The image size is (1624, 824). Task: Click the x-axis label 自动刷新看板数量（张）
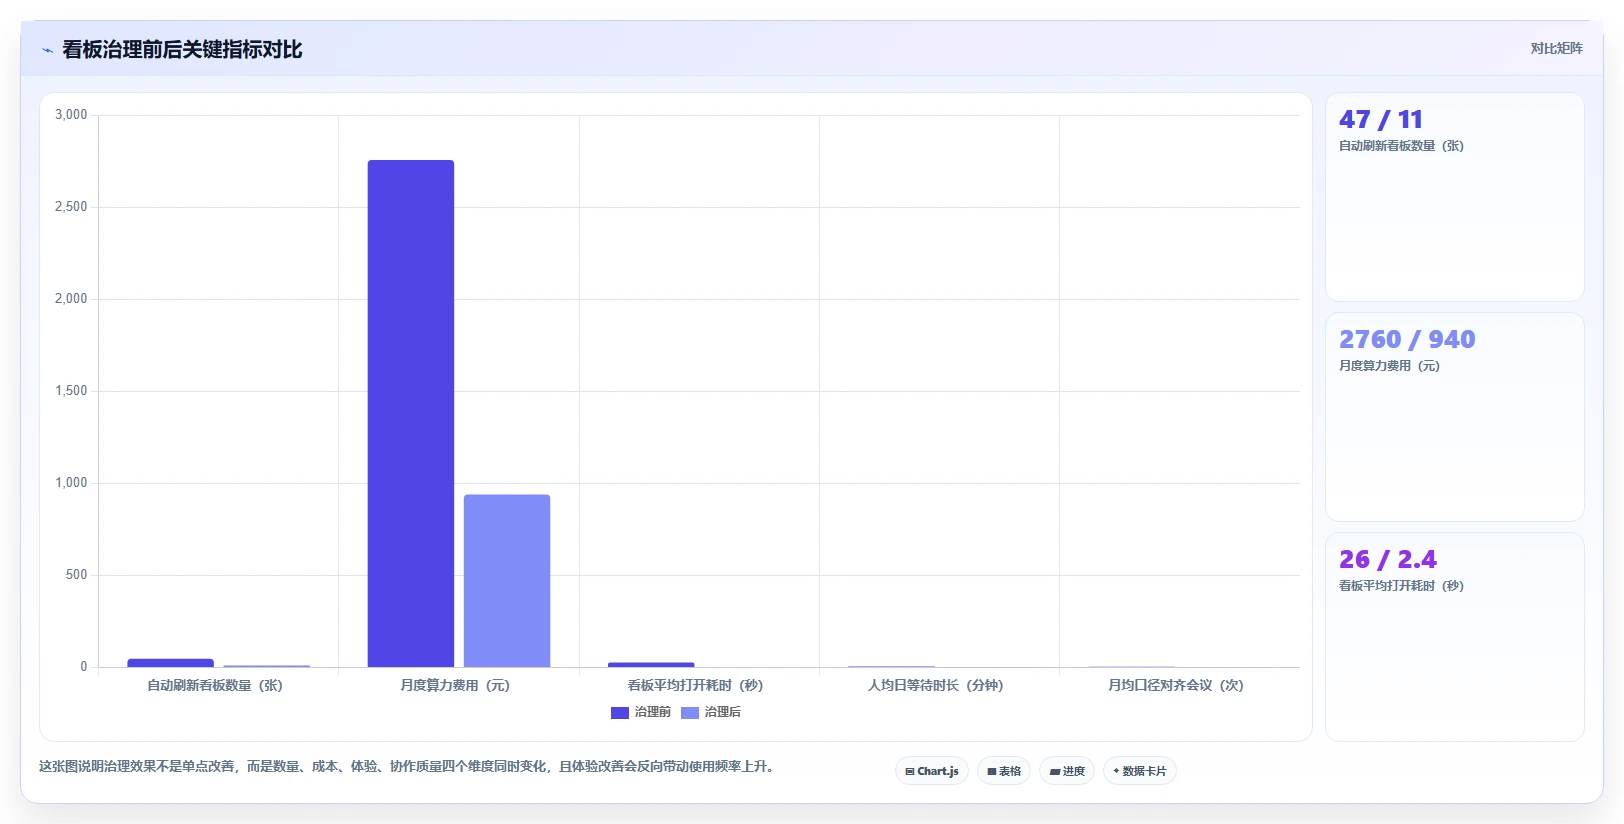(215, 686)
